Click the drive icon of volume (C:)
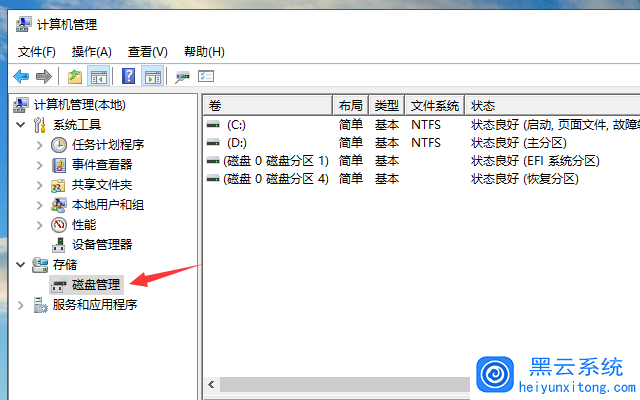640x400 pixels. pos(213,124)
